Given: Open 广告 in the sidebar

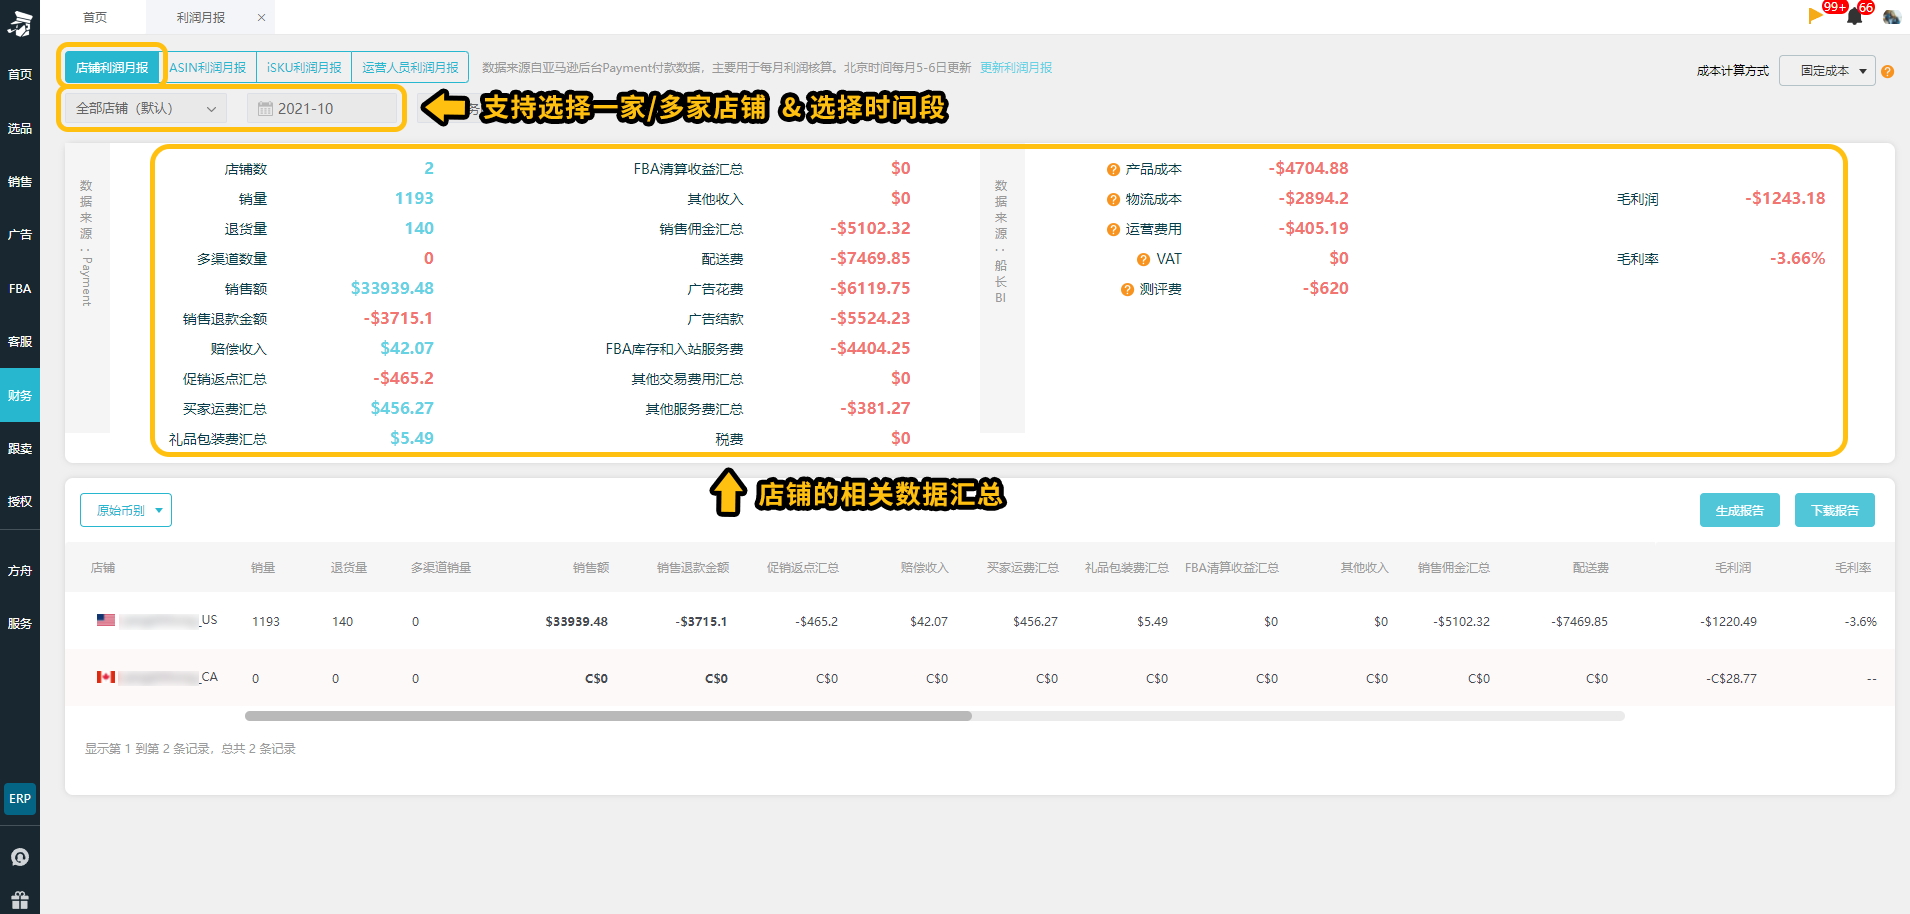Looking at the screenshot, I should click(20, 235).
